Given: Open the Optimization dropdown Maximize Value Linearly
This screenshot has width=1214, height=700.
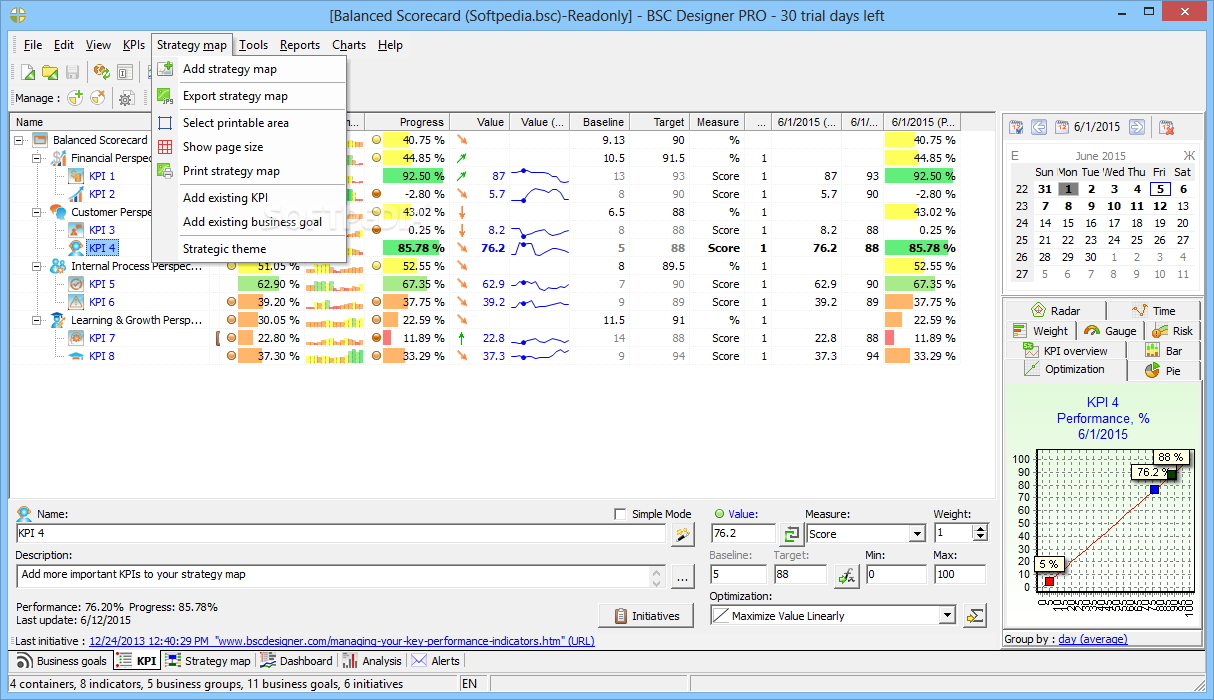Looking at the screenshot, I should click(x=833, y=616).
